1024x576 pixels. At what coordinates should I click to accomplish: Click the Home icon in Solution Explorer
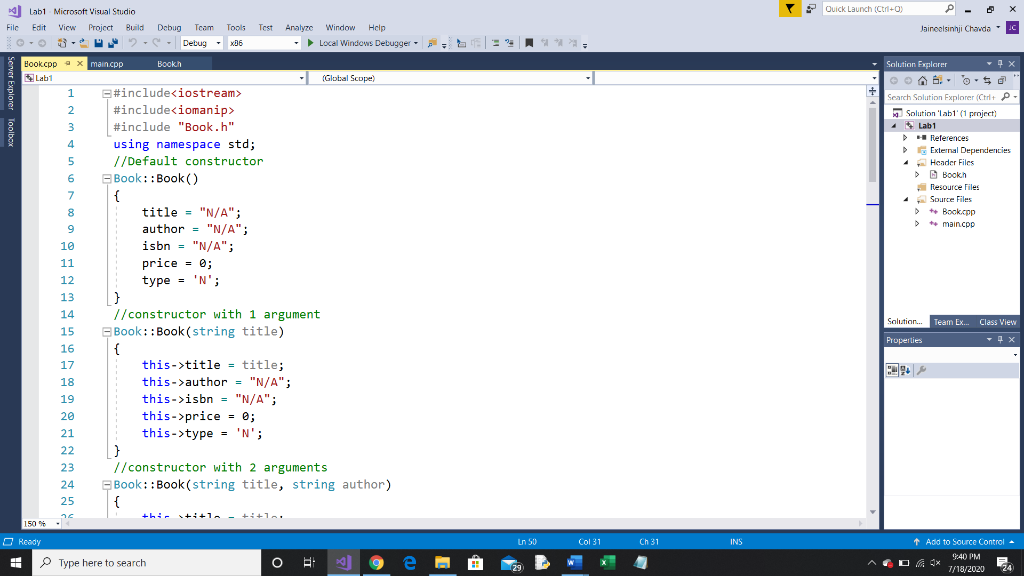[922, 80]
